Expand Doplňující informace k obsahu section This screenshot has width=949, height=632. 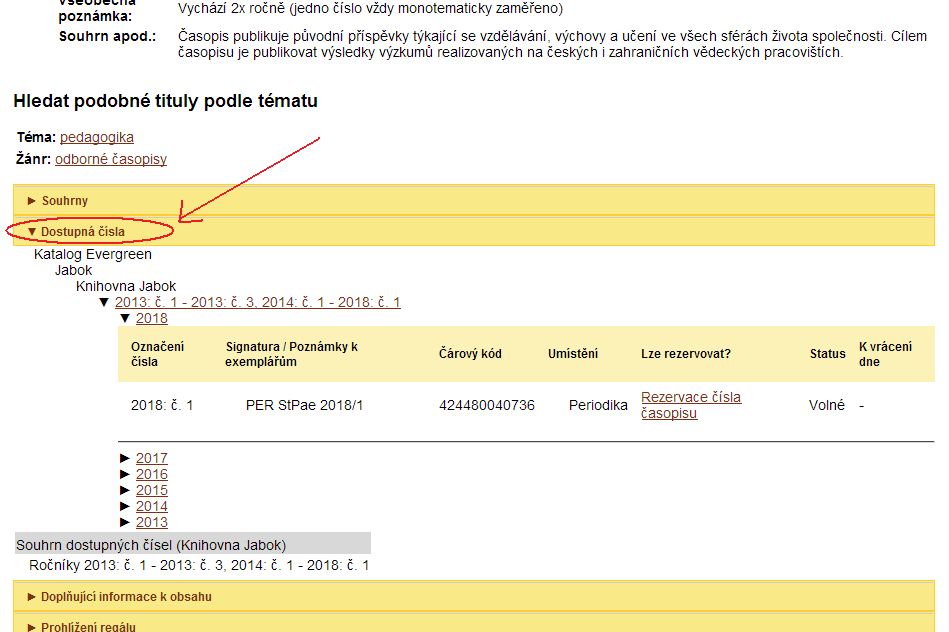[x=126, y=597]
